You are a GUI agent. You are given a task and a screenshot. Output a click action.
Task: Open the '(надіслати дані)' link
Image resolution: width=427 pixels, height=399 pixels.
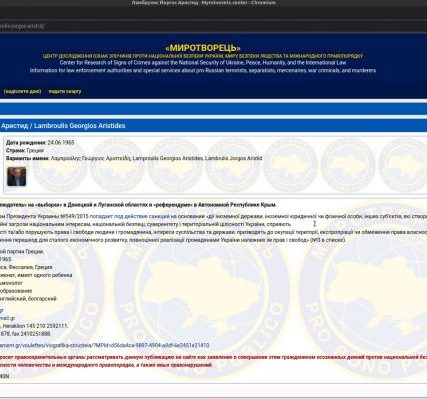[22, 91]
